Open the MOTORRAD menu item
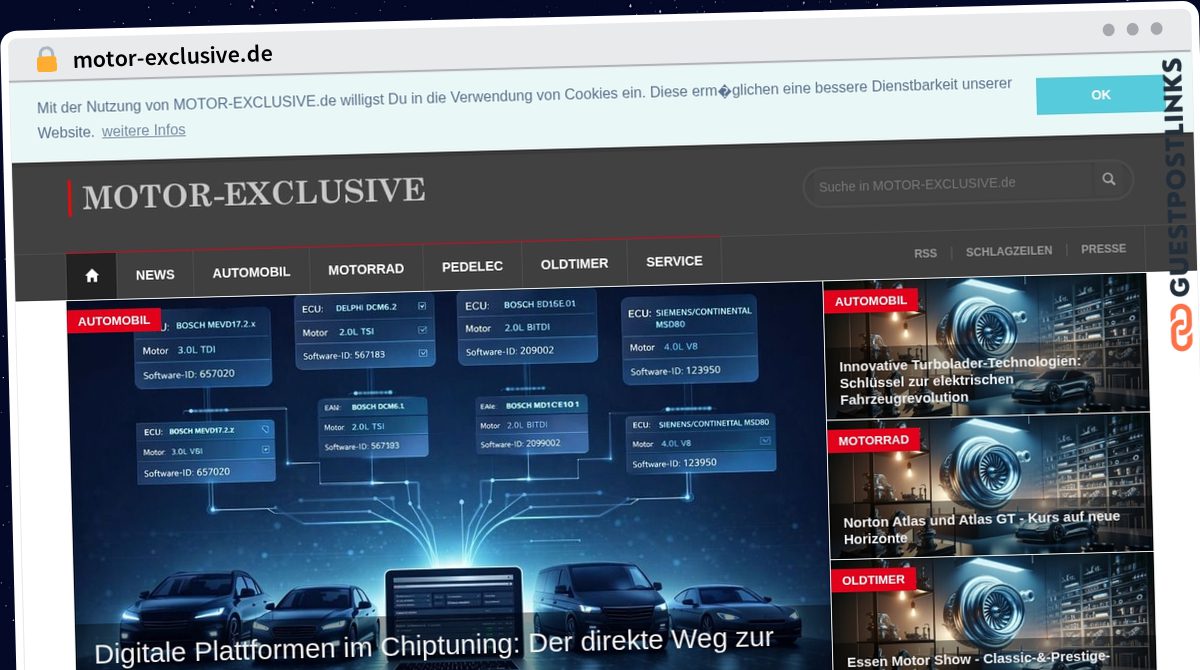 click(x=366, y=269)
